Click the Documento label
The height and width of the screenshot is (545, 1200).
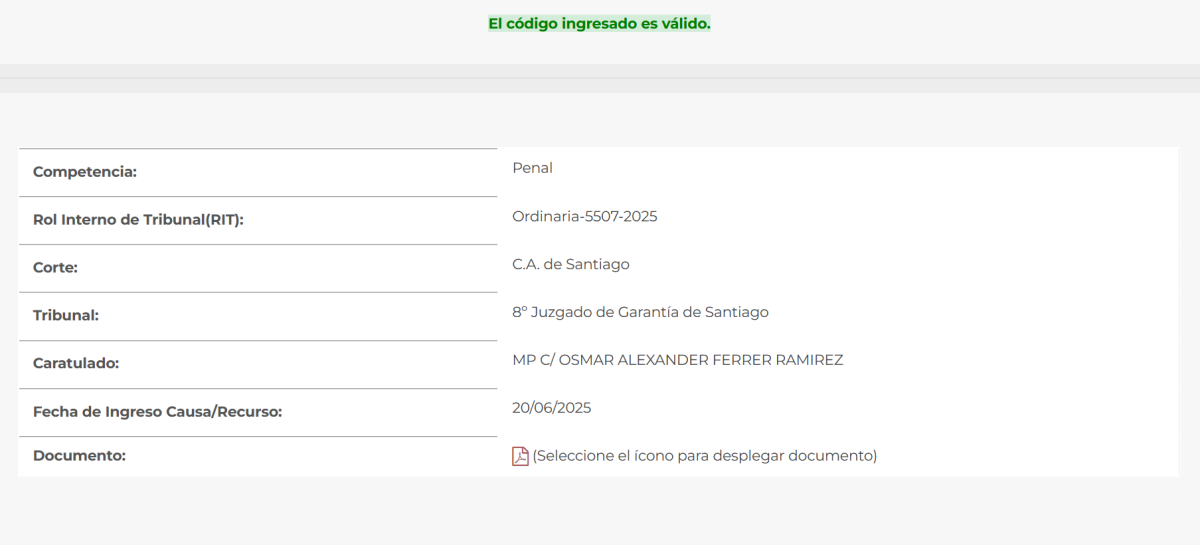coord(79,456)
